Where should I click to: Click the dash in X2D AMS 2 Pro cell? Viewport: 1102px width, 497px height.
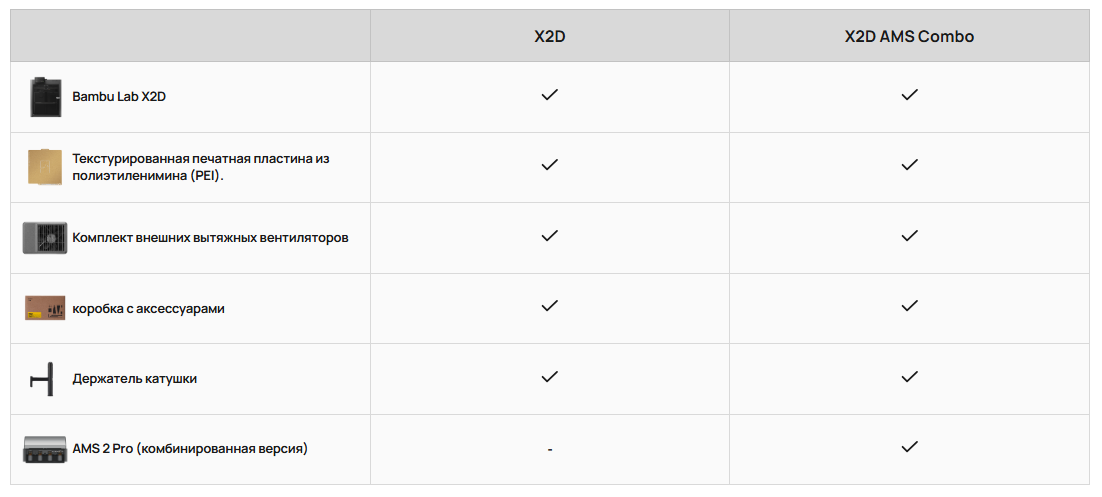point(550,450)
